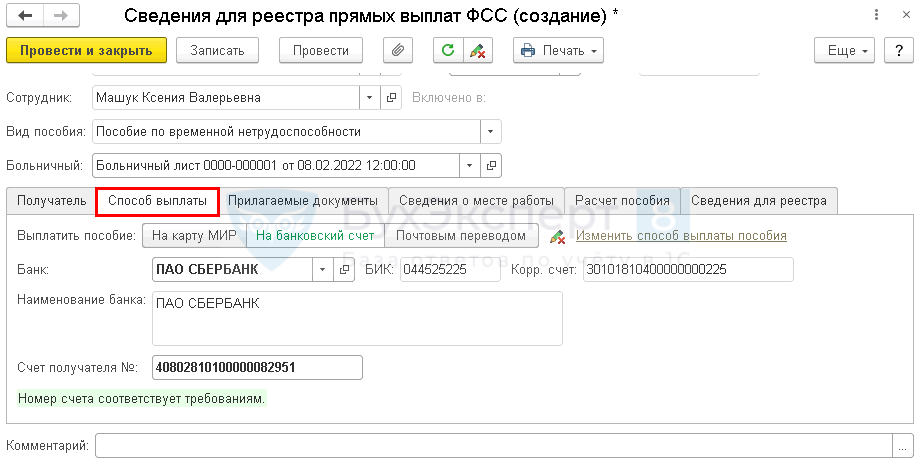Click the БИК field 044525225

(x=450, y=269)
